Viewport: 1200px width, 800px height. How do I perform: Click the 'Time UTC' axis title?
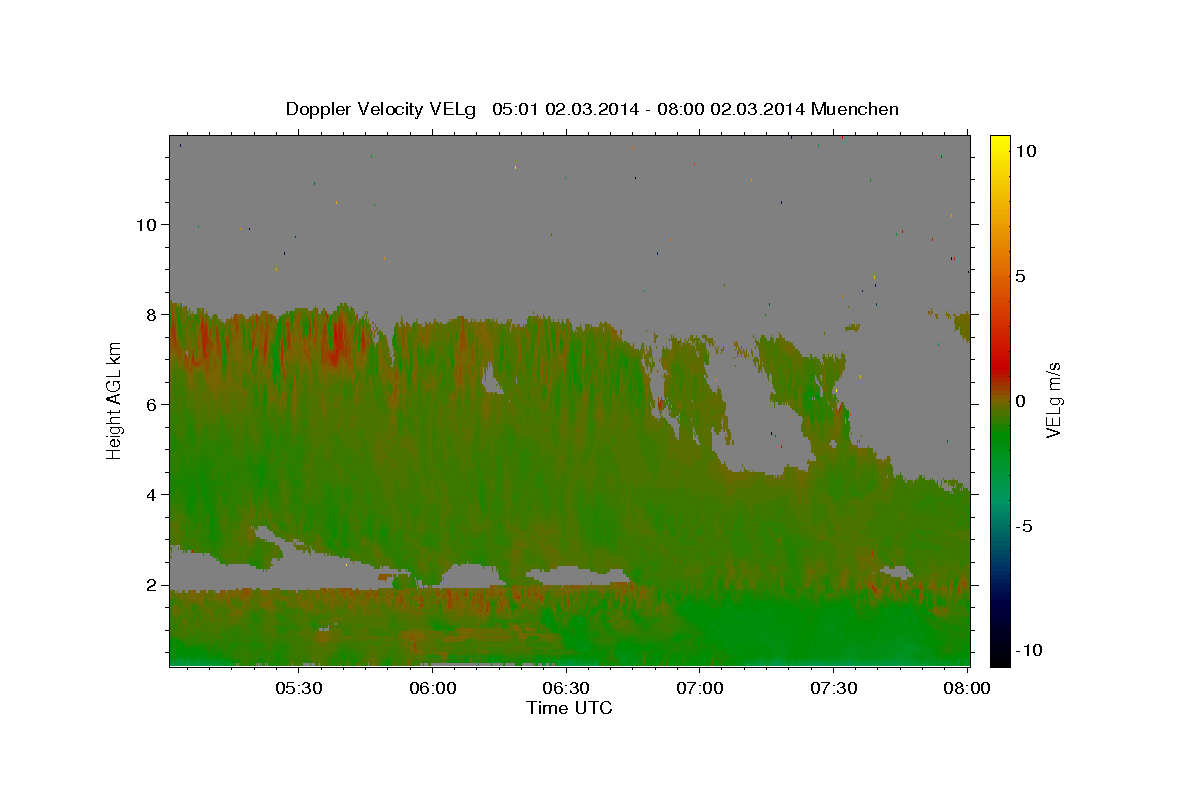(x=569, y=708)
